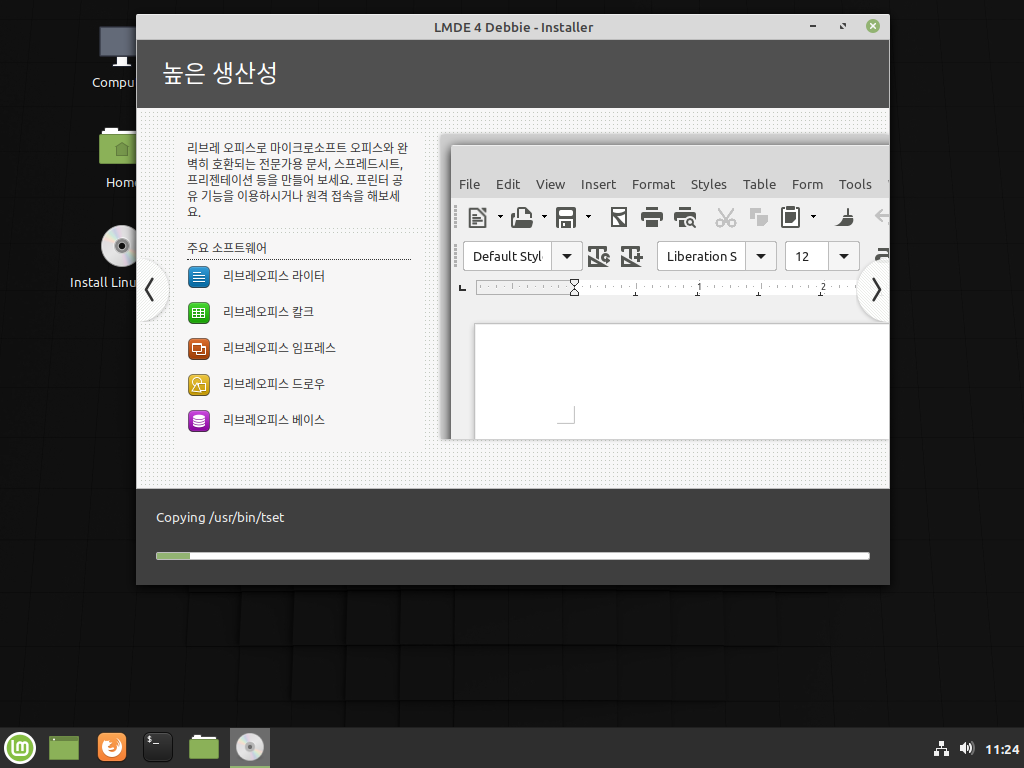Expand the font size 12 dropdown
The image size is (1024, 768).
click(x=844, y=256)
